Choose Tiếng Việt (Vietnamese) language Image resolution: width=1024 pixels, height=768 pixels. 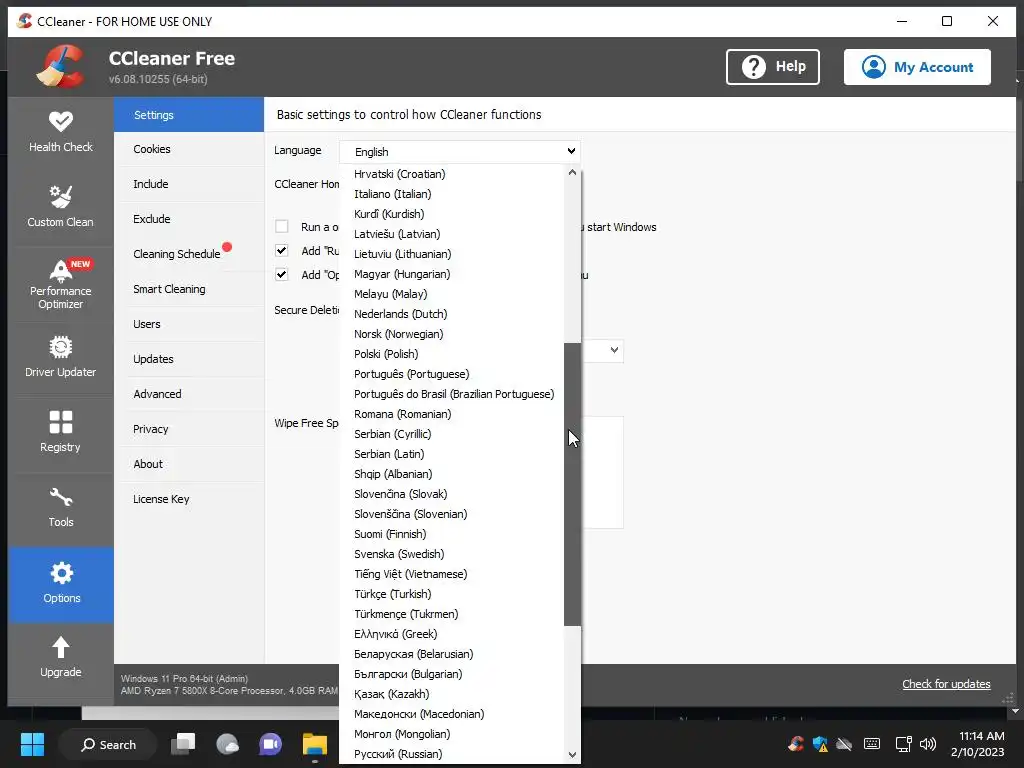coord(452,574)
